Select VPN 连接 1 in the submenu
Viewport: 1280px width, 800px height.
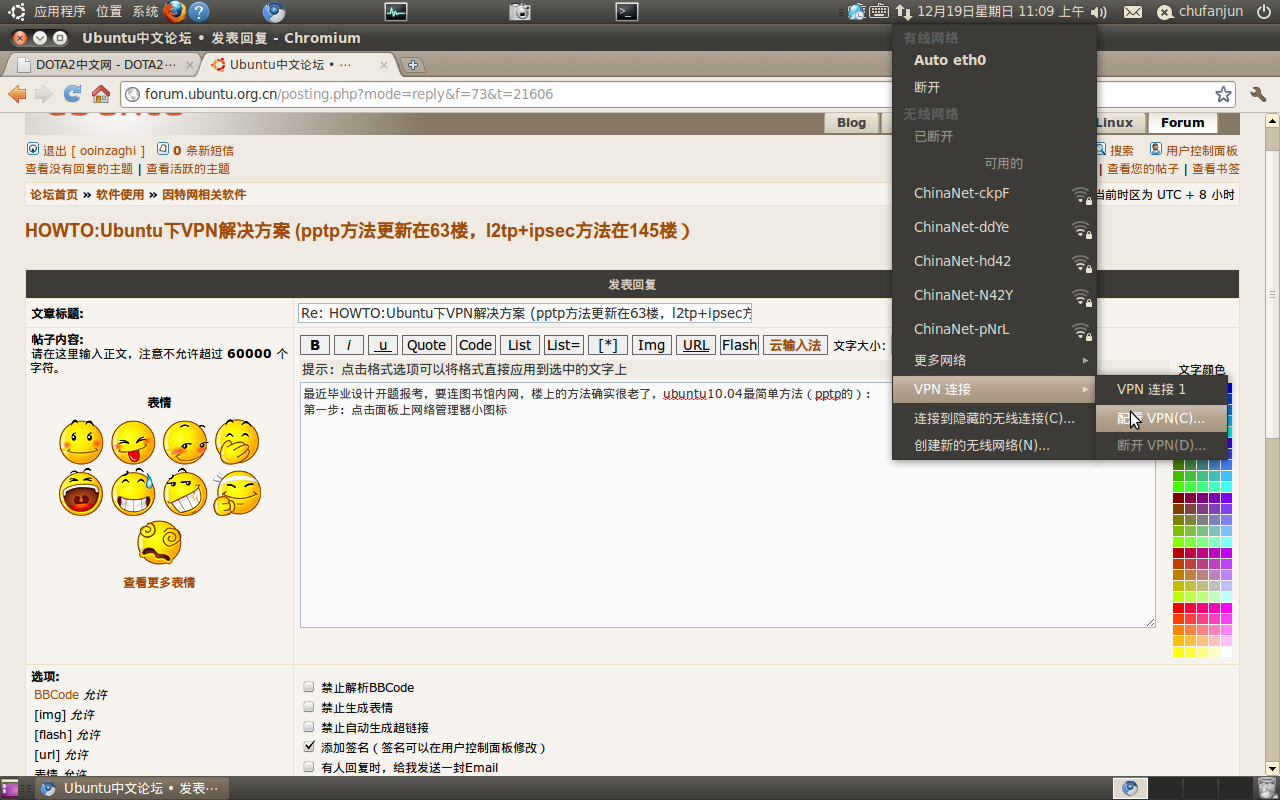tap(1162, 389)
